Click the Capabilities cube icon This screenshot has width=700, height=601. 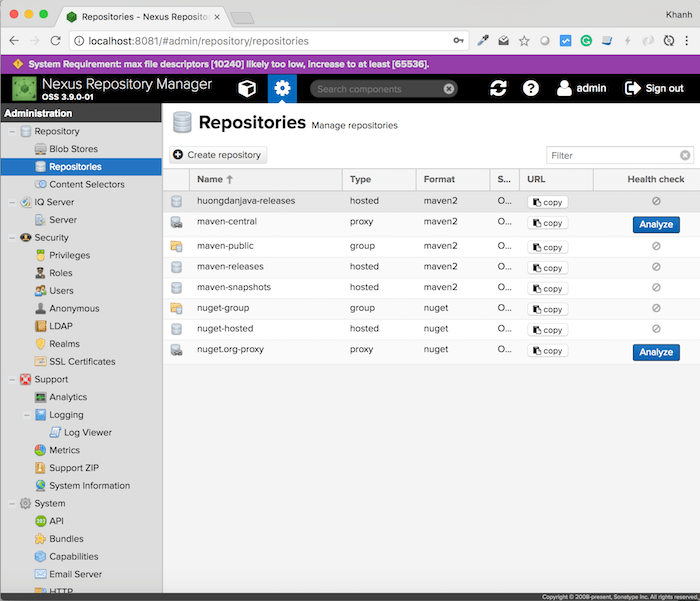point(40,556)
